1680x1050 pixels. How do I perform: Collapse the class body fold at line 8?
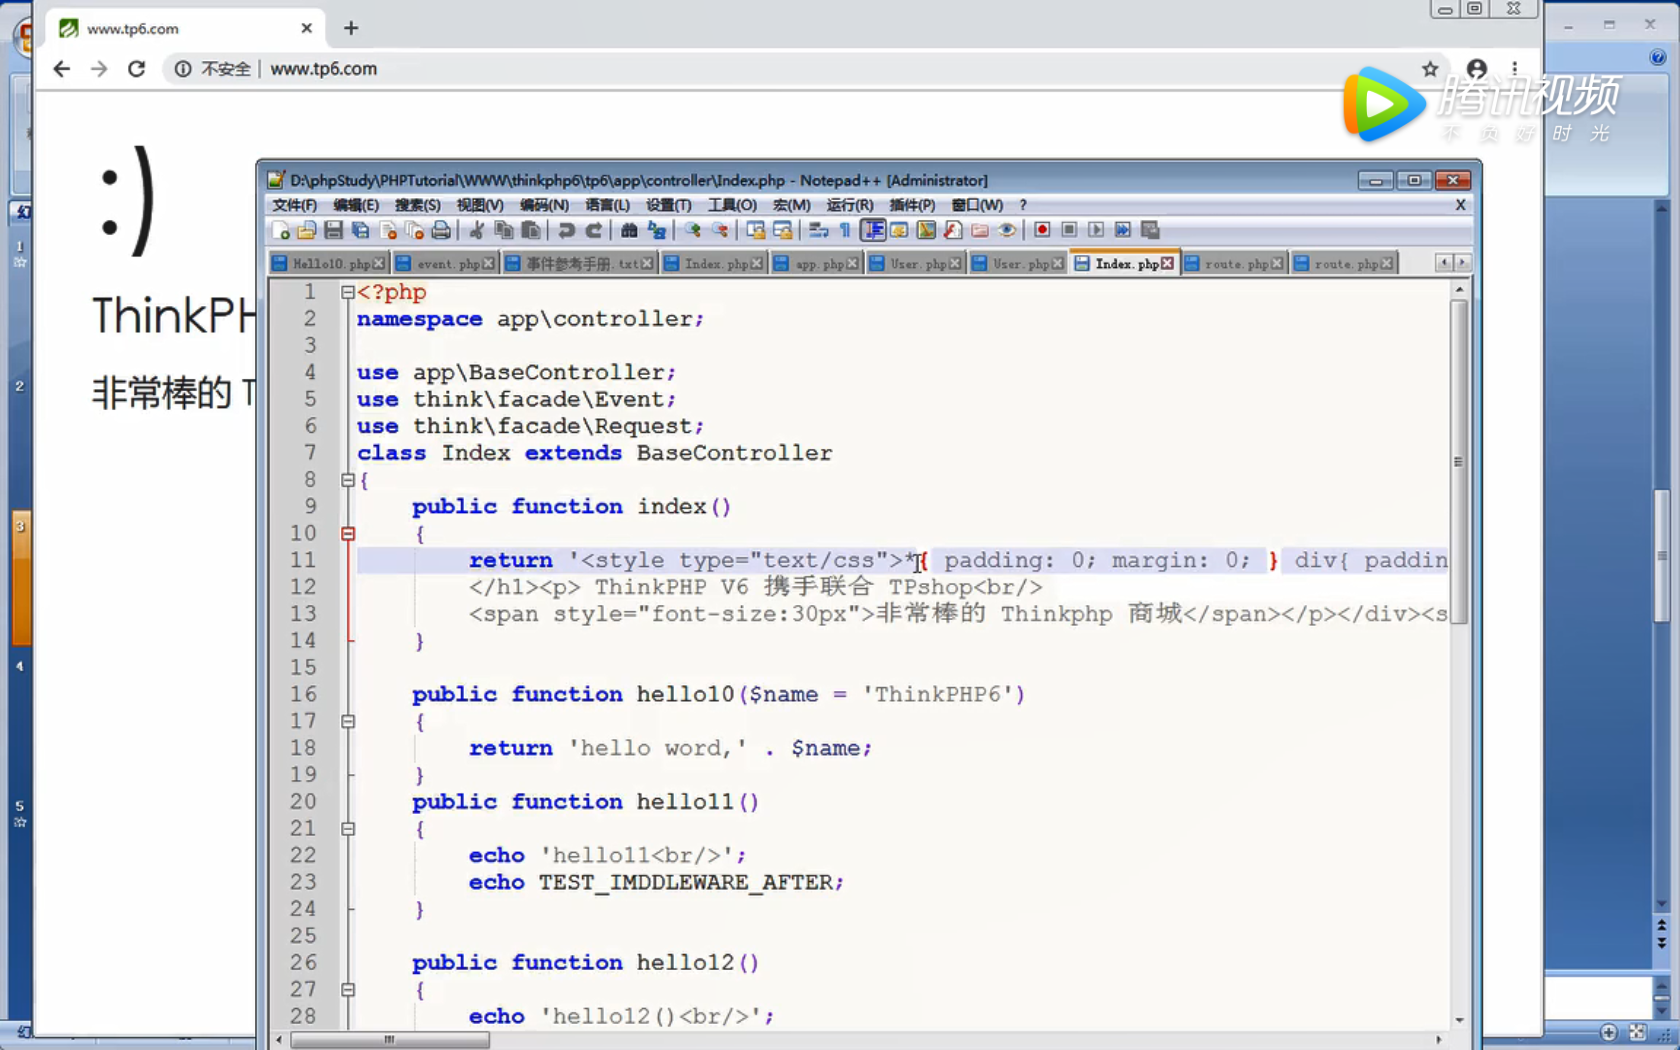pos(348,480)
